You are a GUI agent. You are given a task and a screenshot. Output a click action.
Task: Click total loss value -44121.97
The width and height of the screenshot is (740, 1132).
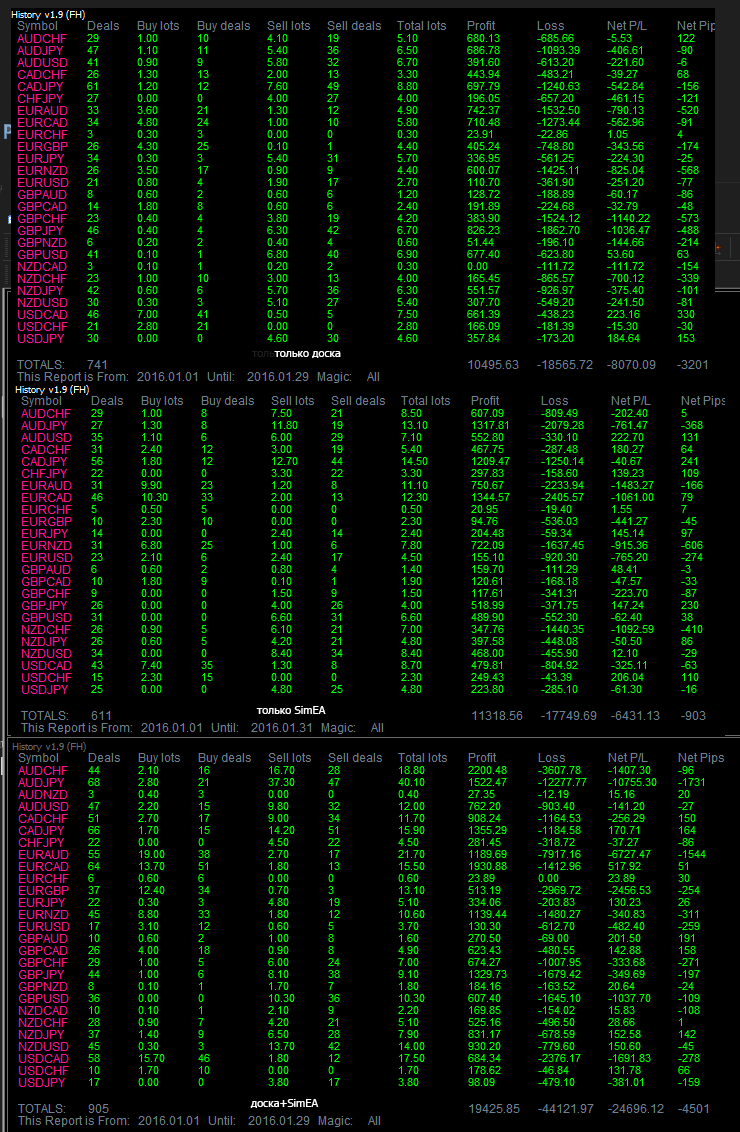pyautogui.click(x=565, y=1108)
